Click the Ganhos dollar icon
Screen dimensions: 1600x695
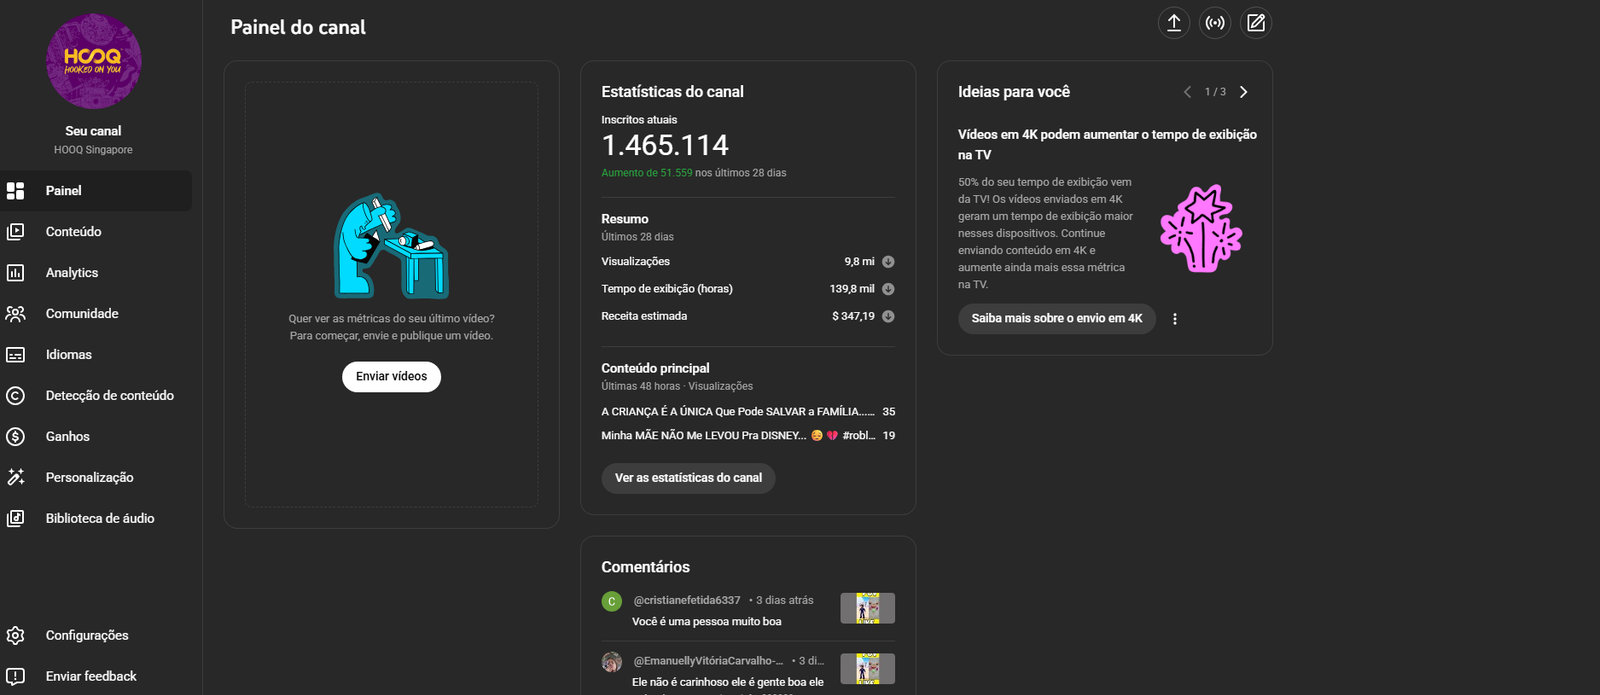click(15, 437)
